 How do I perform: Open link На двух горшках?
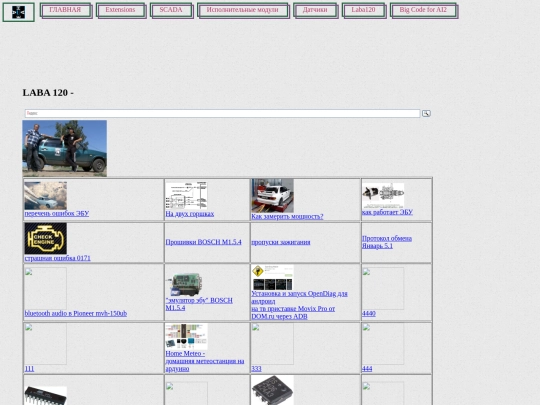(190, 214)
